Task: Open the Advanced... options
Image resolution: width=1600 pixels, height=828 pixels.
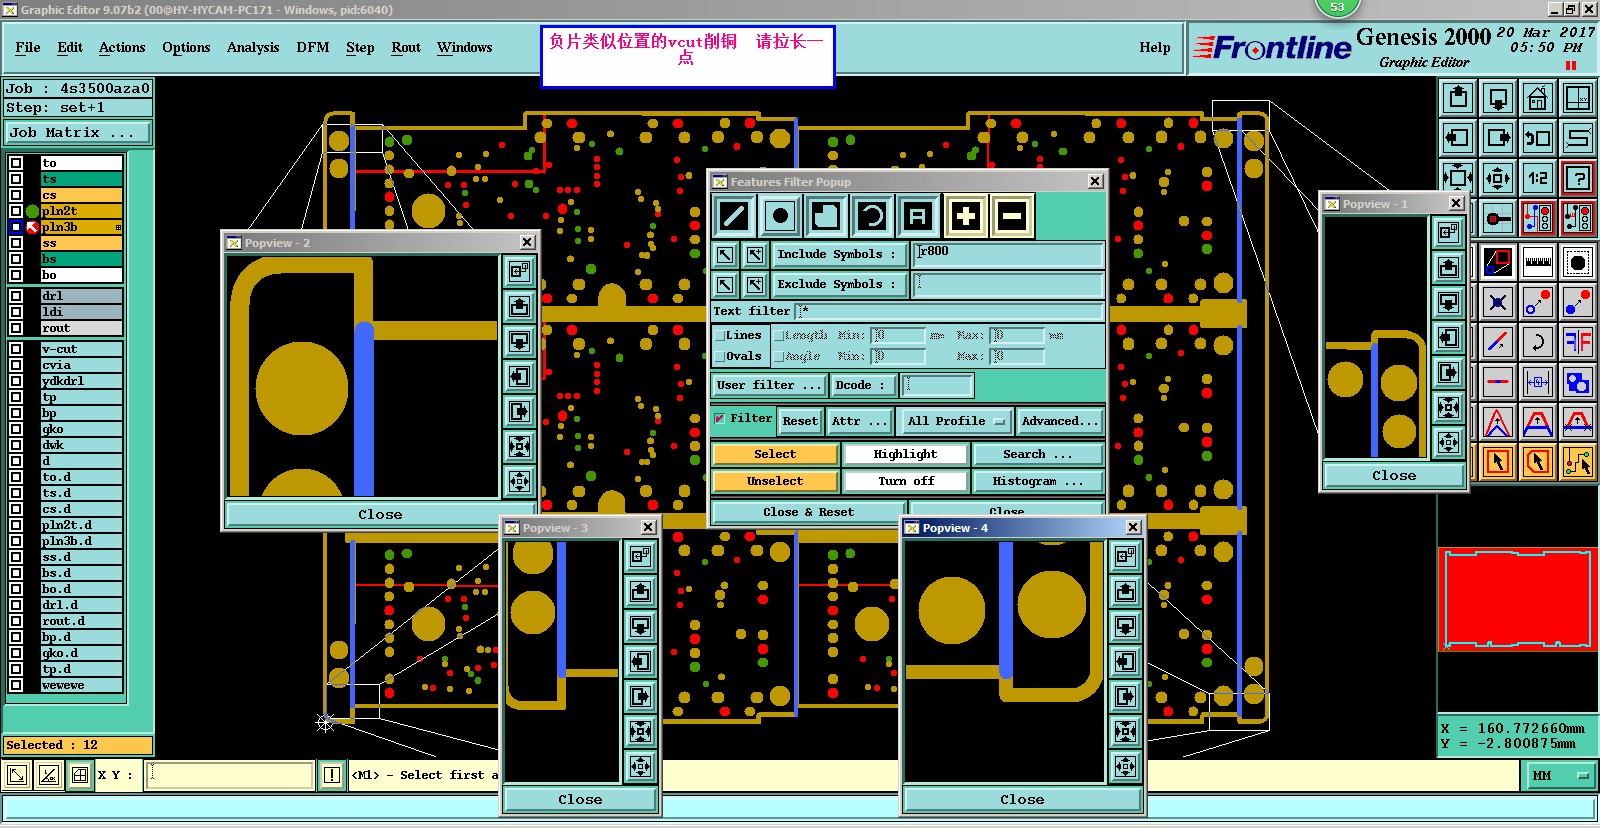Action: (x=1060, y=421)
